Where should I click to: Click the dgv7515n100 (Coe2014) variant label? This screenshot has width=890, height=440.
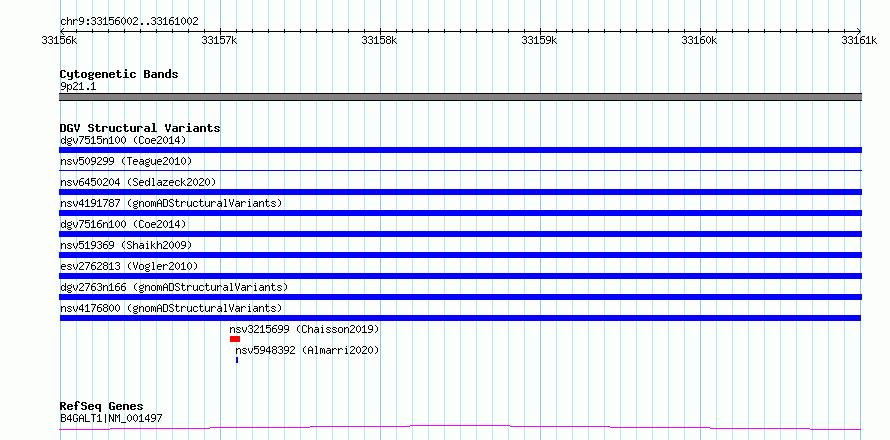pos(123,140)
